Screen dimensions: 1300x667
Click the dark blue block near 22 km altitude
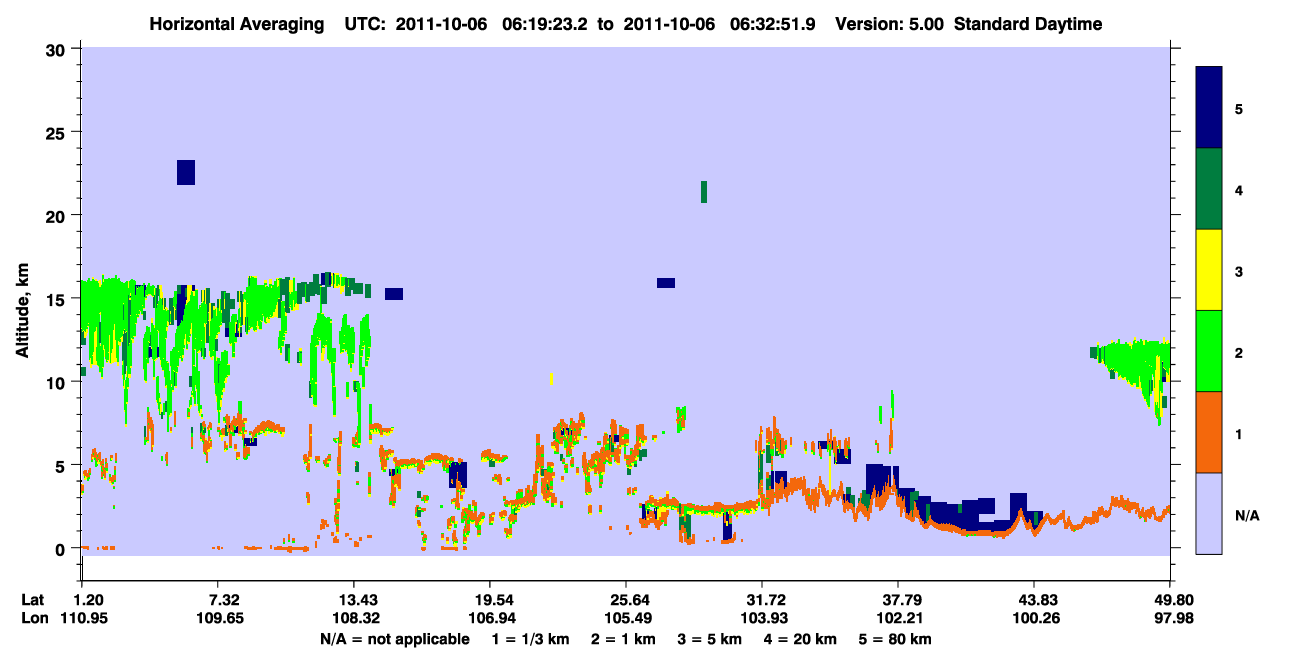[x=186, y=172]
